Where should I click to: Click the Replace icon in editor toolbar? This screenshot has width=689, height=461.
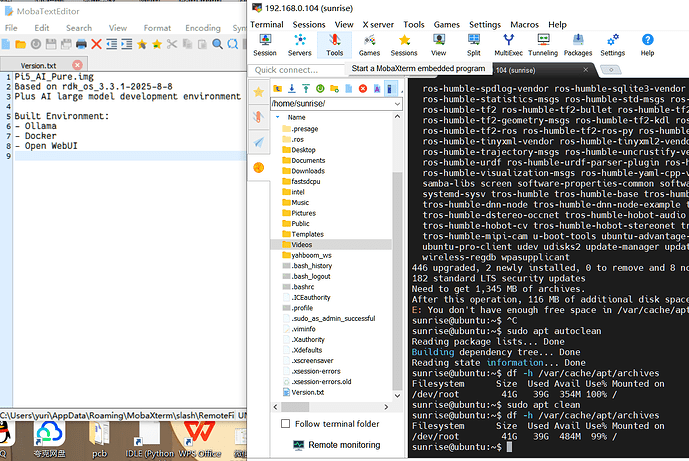point(232,44)
